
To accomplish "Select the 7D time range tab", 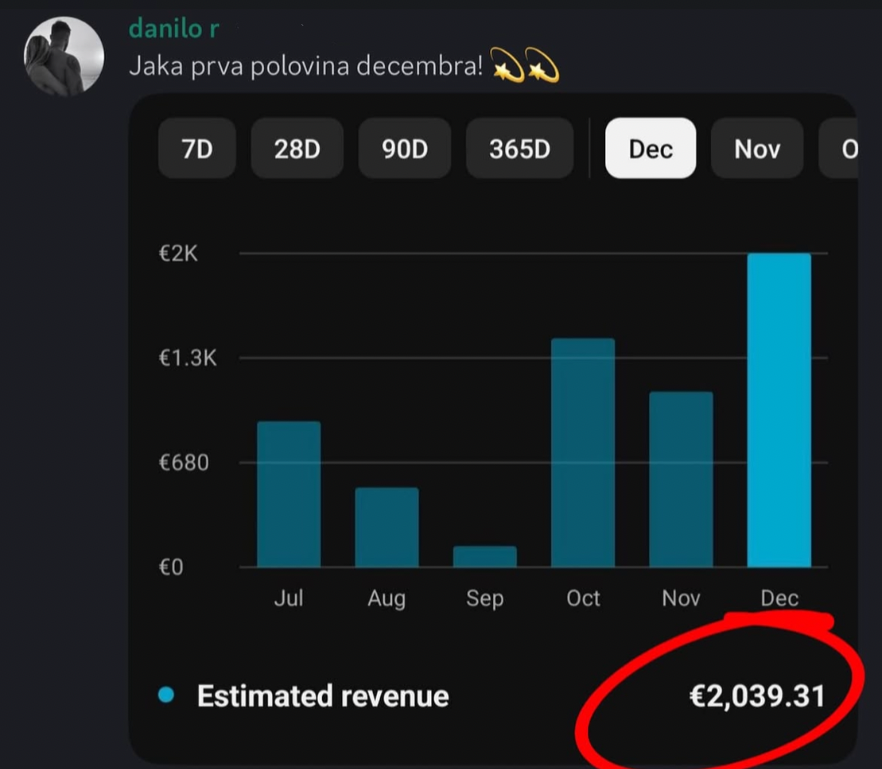I will tap(195, 148).
